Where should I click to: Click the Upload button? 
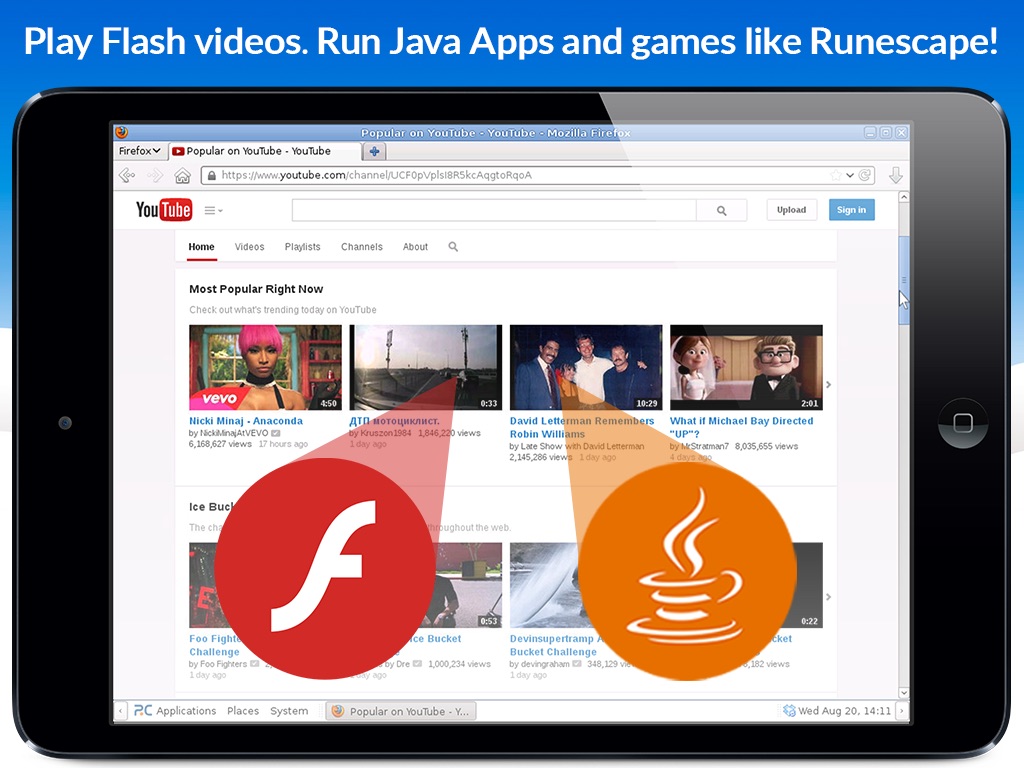click(x=792, y=210)
